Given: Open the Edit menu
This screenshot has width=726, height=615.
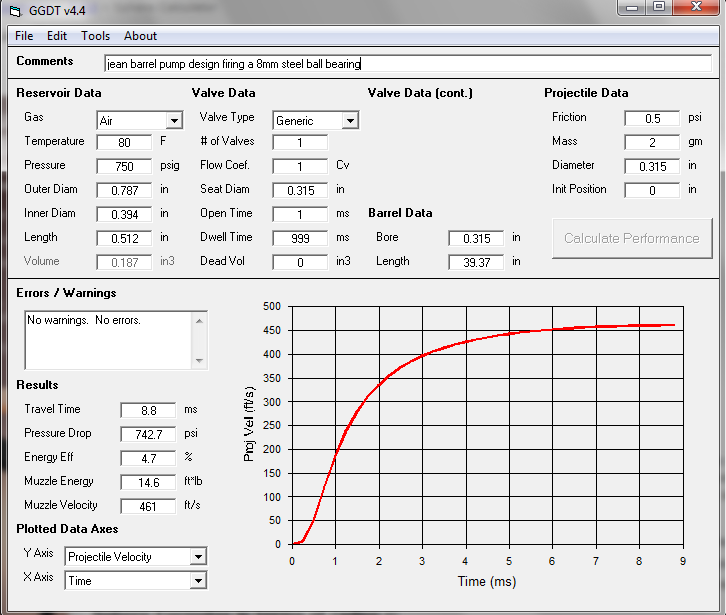Looking at the screenshot, I should (x=57, y=36).
